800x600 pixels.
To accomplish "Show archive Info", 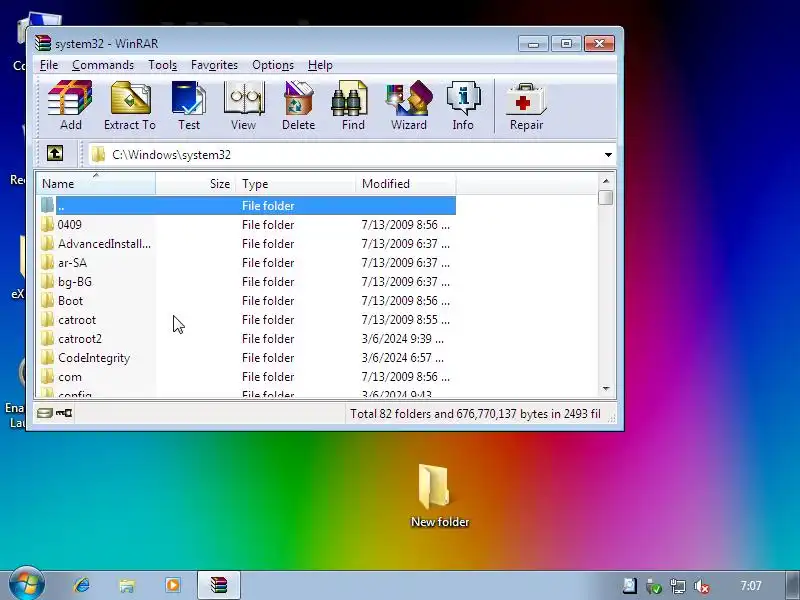I will [463, 106].
